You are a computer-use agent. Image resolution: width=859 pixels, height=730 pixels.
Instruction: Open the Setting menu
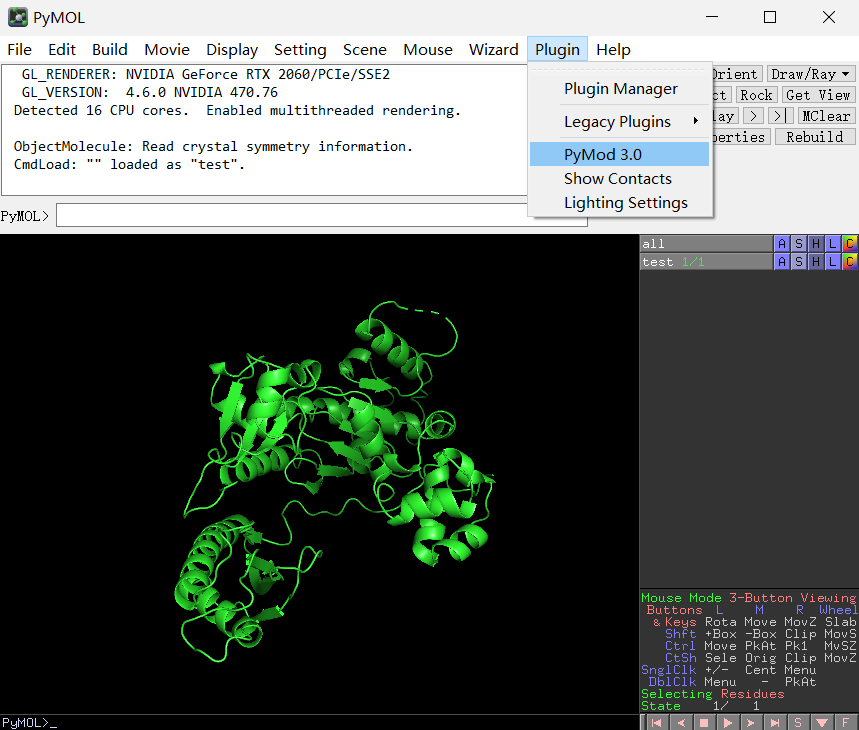pyautogui.click(x=300, y=49)
